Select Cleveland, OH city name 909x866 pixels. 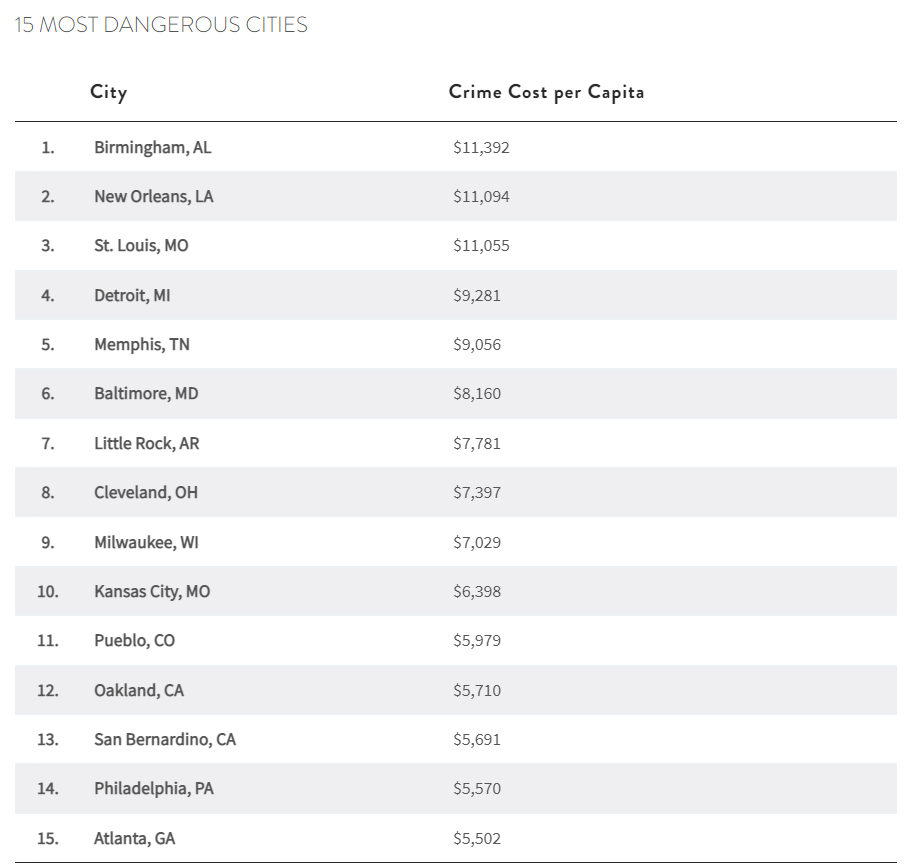(x=146, y=493)
